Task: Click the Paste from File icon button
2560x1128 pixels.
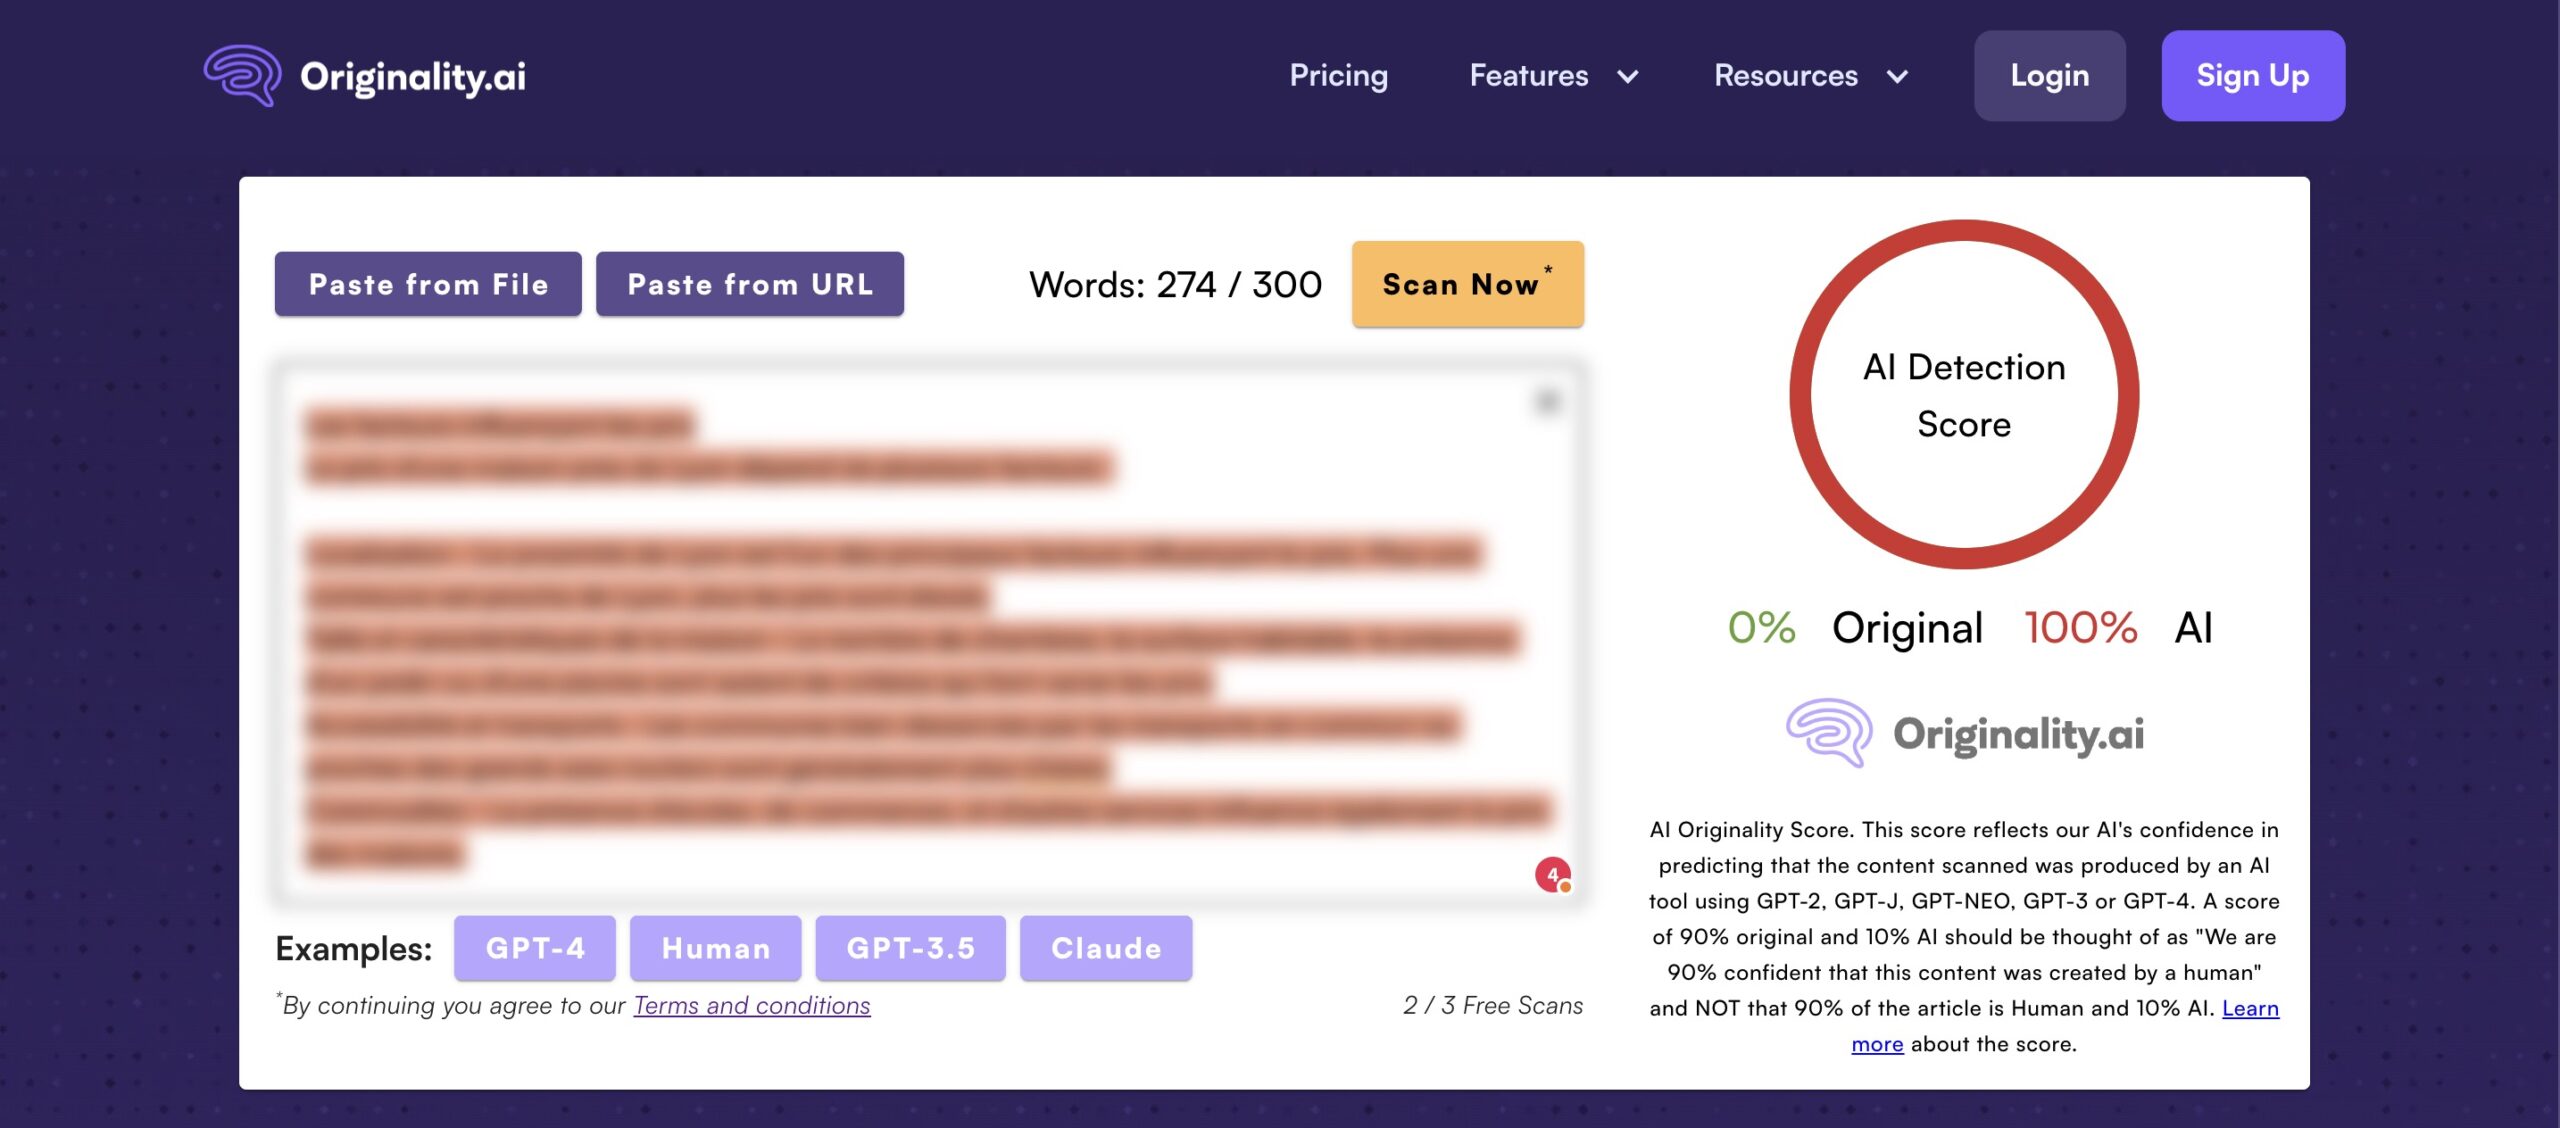Action: 428,282
